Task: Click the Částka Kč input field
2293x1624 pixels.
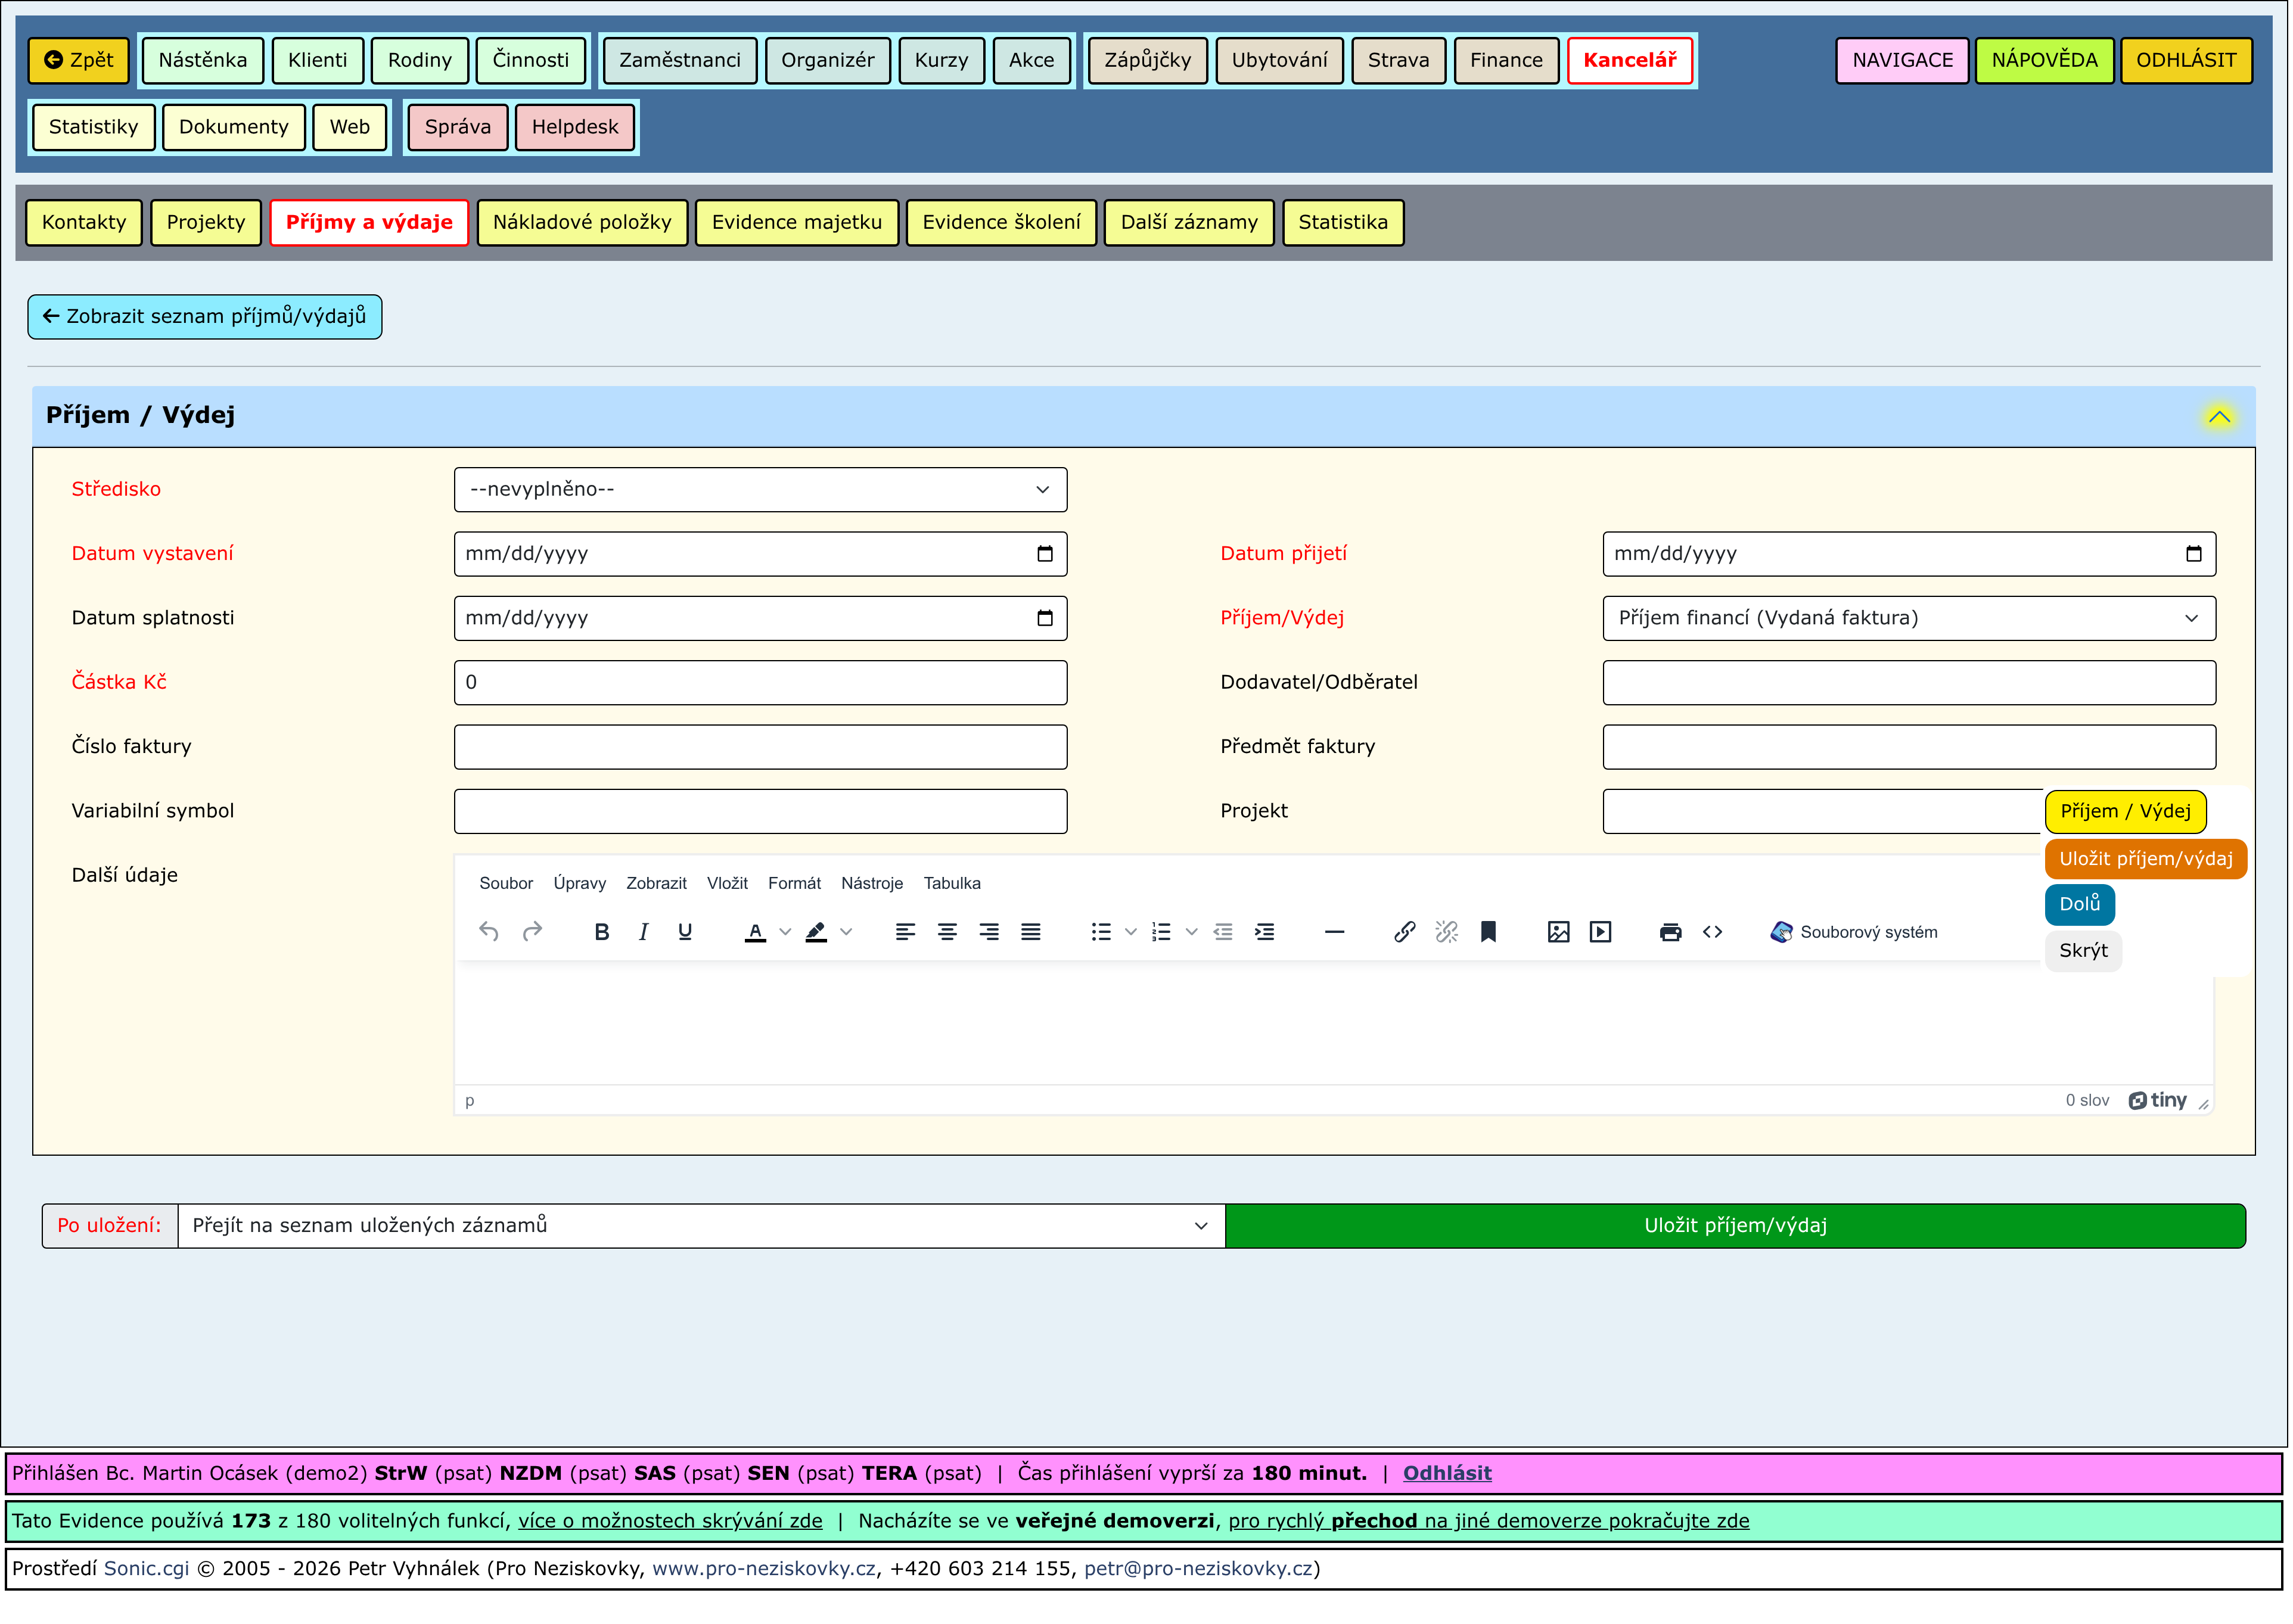Action: [x=760, y=683]
